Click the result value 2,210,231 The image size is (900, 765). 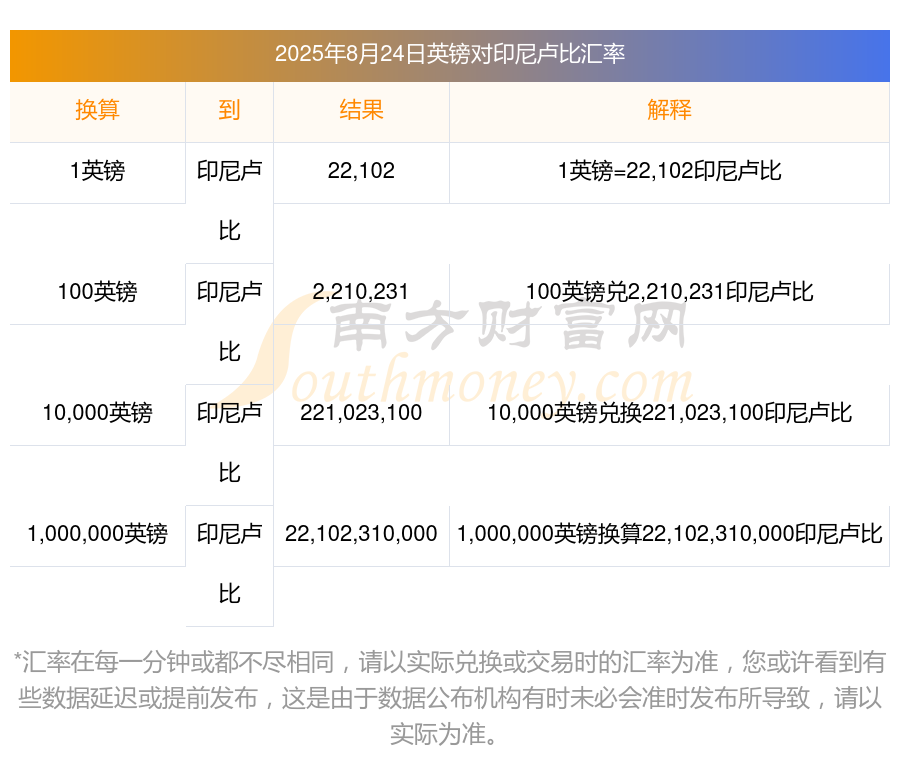click(361, 292)
